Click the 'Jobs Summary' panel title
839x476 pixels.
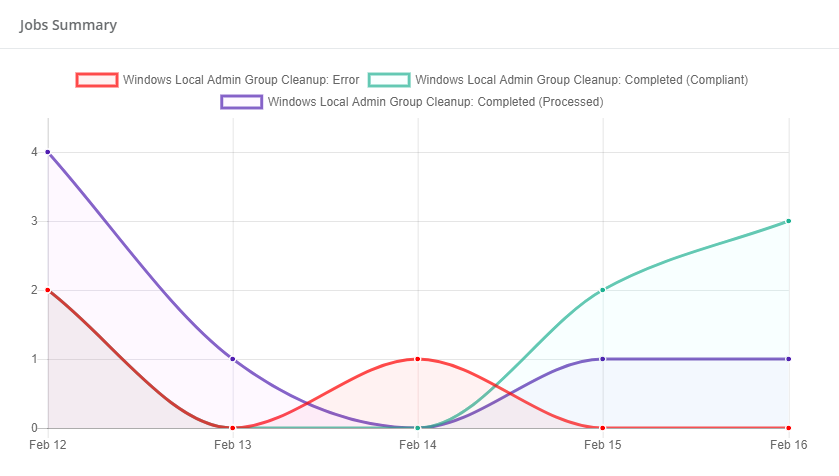[68, 25]
